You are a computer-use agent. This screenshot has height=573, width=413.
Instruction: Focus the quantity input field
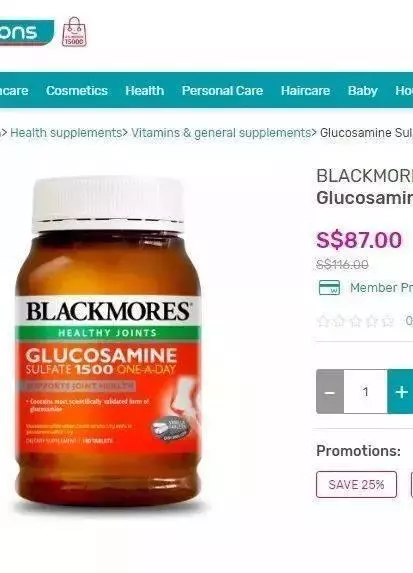click(365, 392)
